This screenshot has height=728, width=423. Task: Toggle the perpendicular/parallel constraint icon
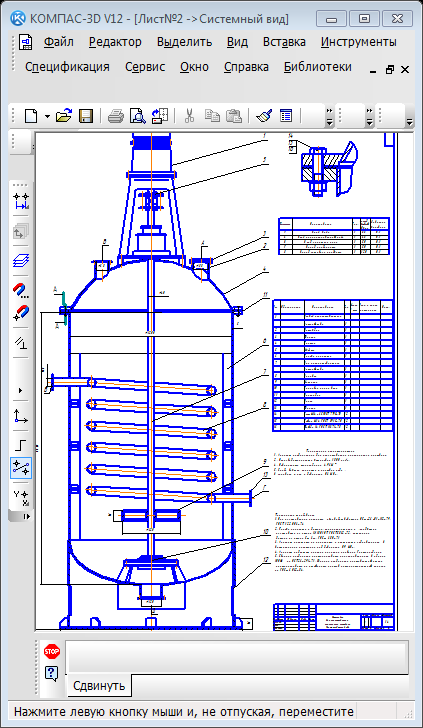point(21,342)
